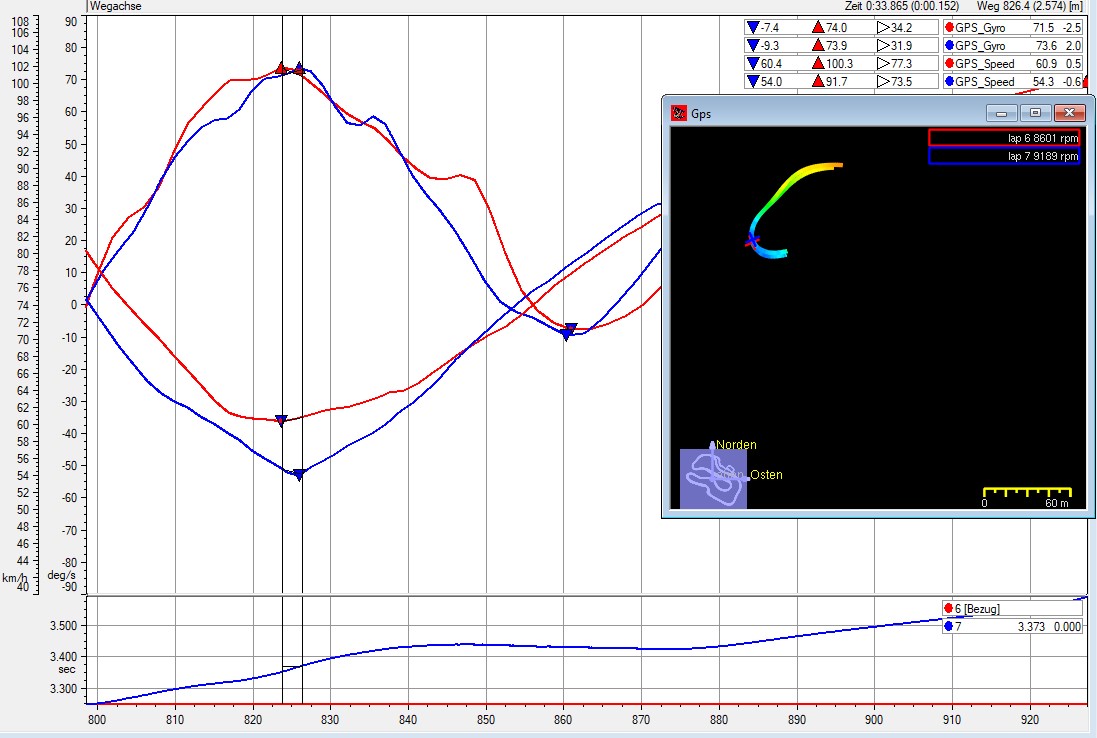
Task: Close the Gps window
Action: pyautogui.click(x=1069, y=113)
